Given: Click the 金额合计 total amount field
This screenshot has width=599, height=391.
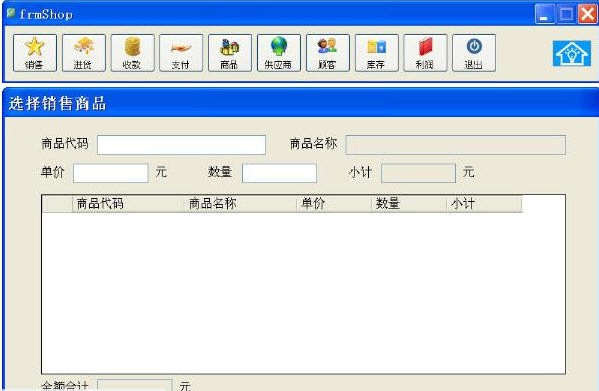Looking at the screenshot, I should point(134,385).
